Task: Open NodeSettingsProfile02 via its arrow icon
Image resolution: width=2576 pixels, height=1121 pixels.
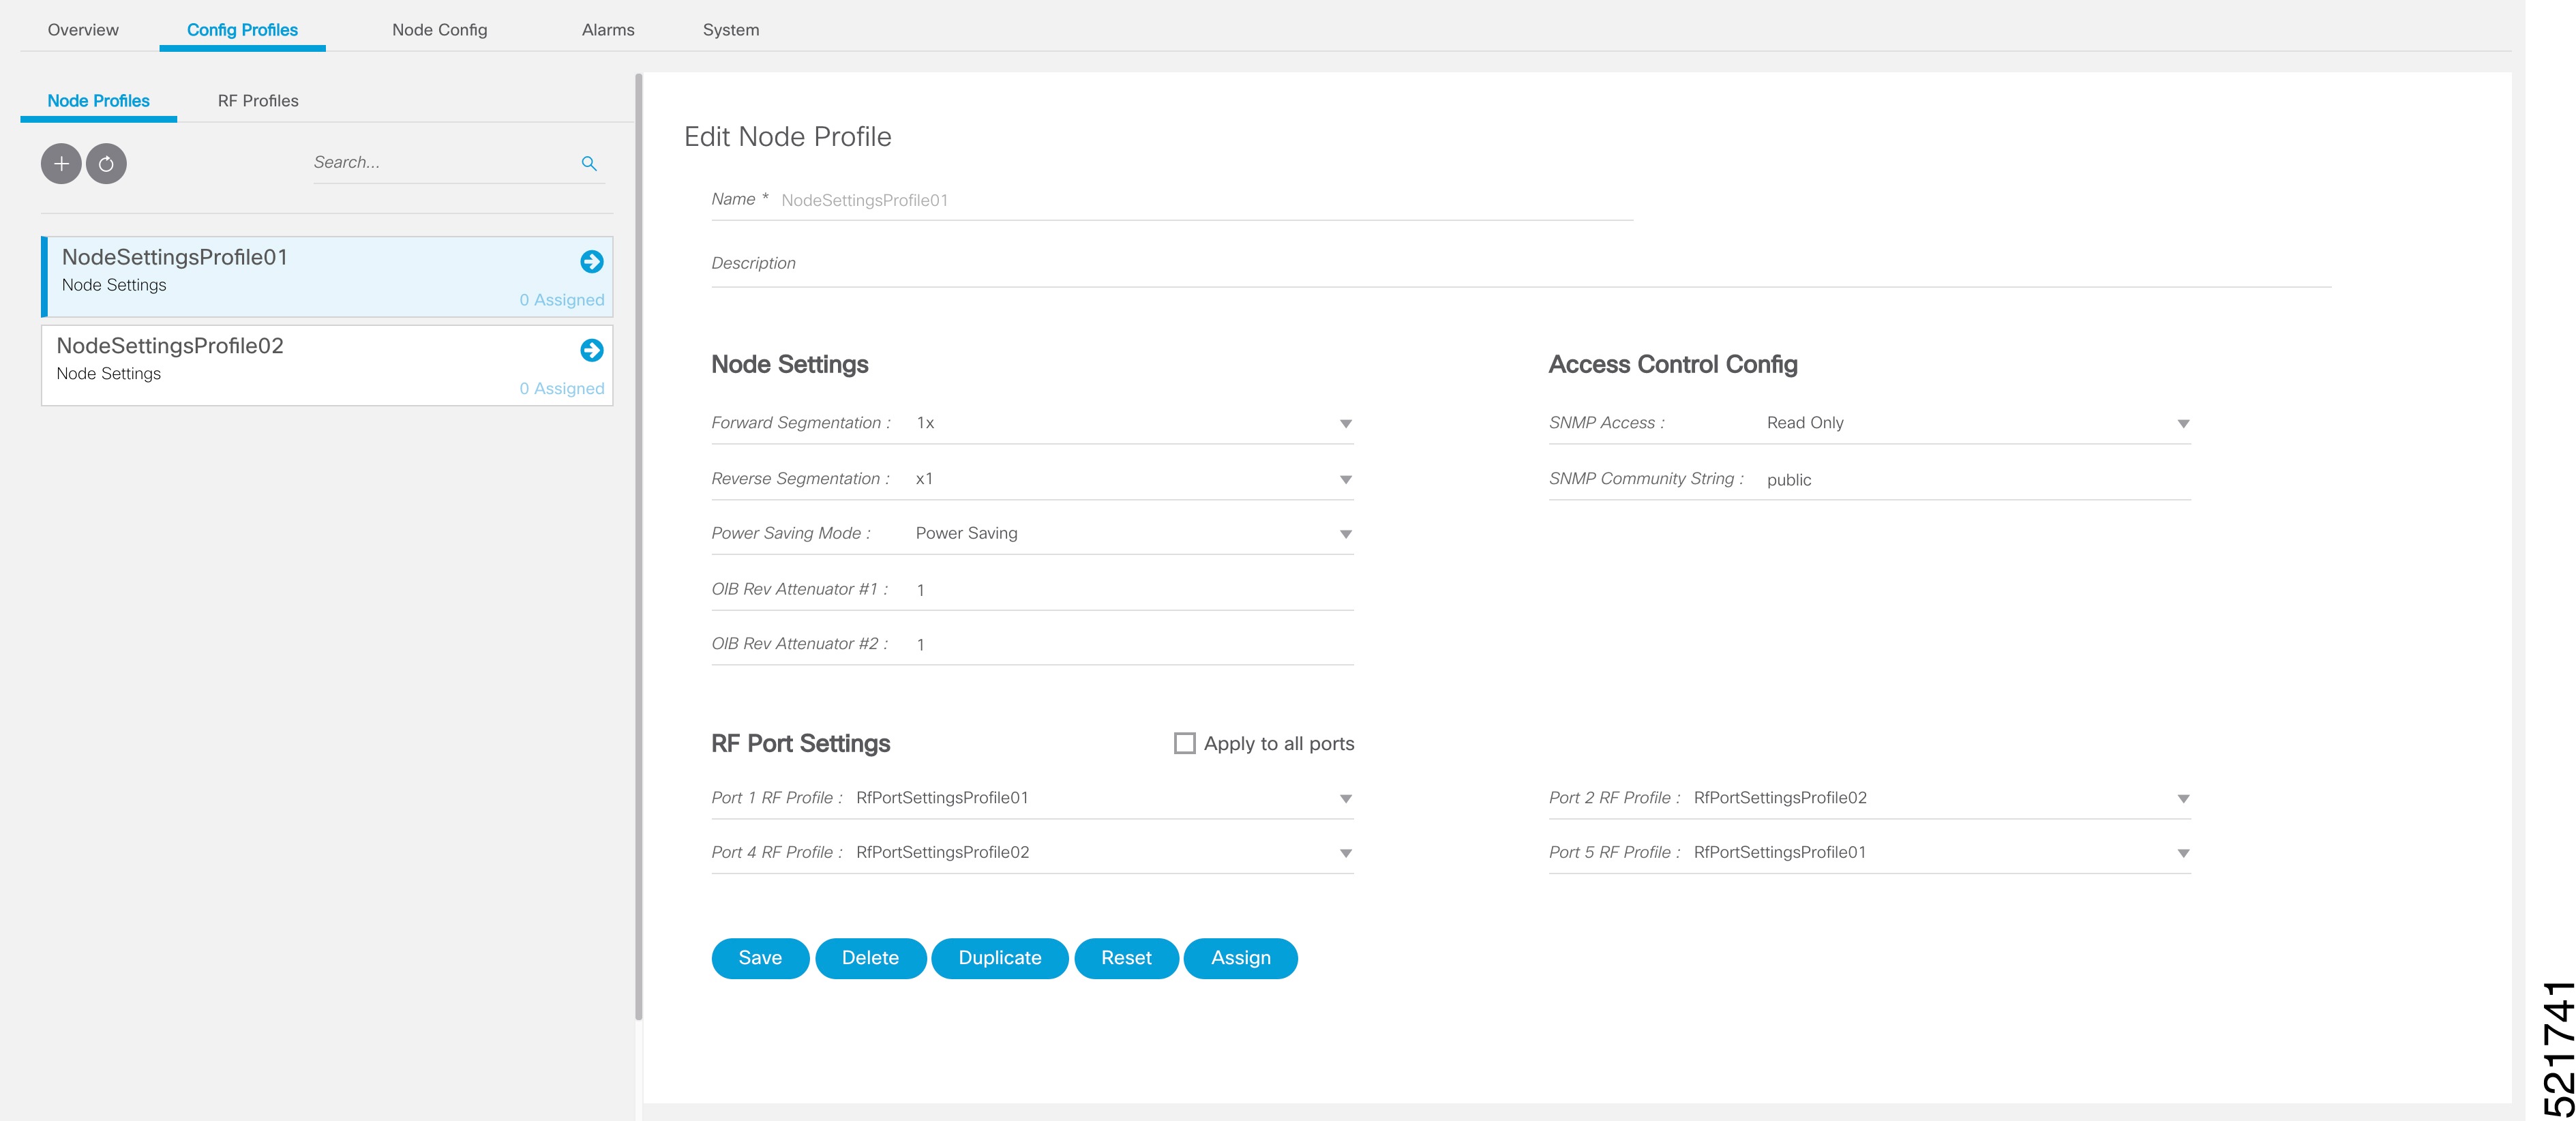Action: click(592, 350)
